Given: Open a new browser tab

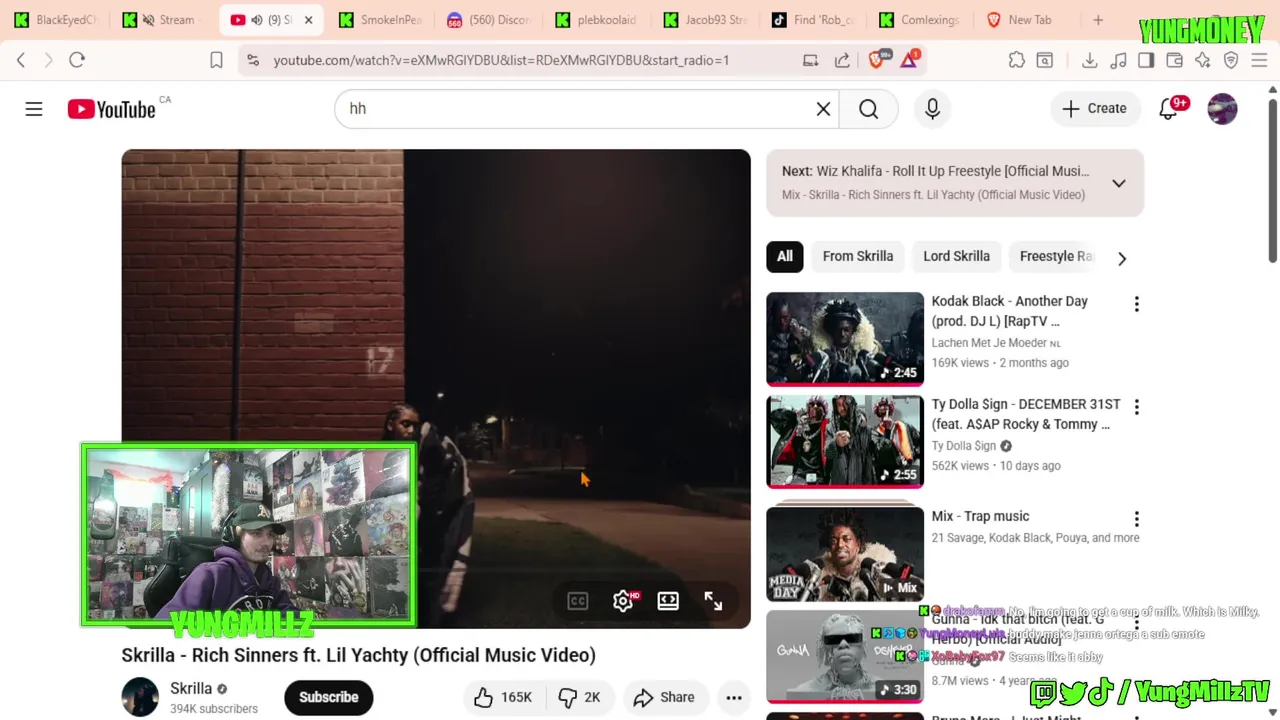Looking at the screenshot, I should tap(1098, 20).
